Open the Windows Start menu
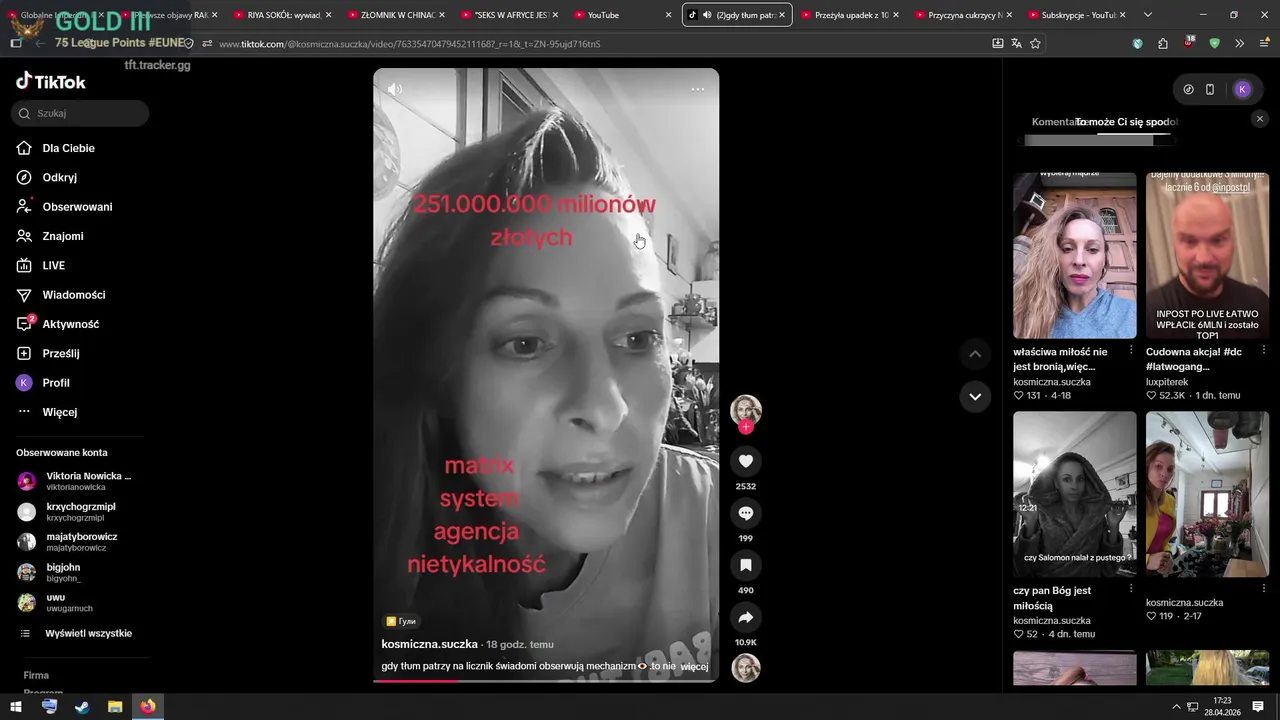This screenshot has width=1280, height=720. (x=16, y=706)
